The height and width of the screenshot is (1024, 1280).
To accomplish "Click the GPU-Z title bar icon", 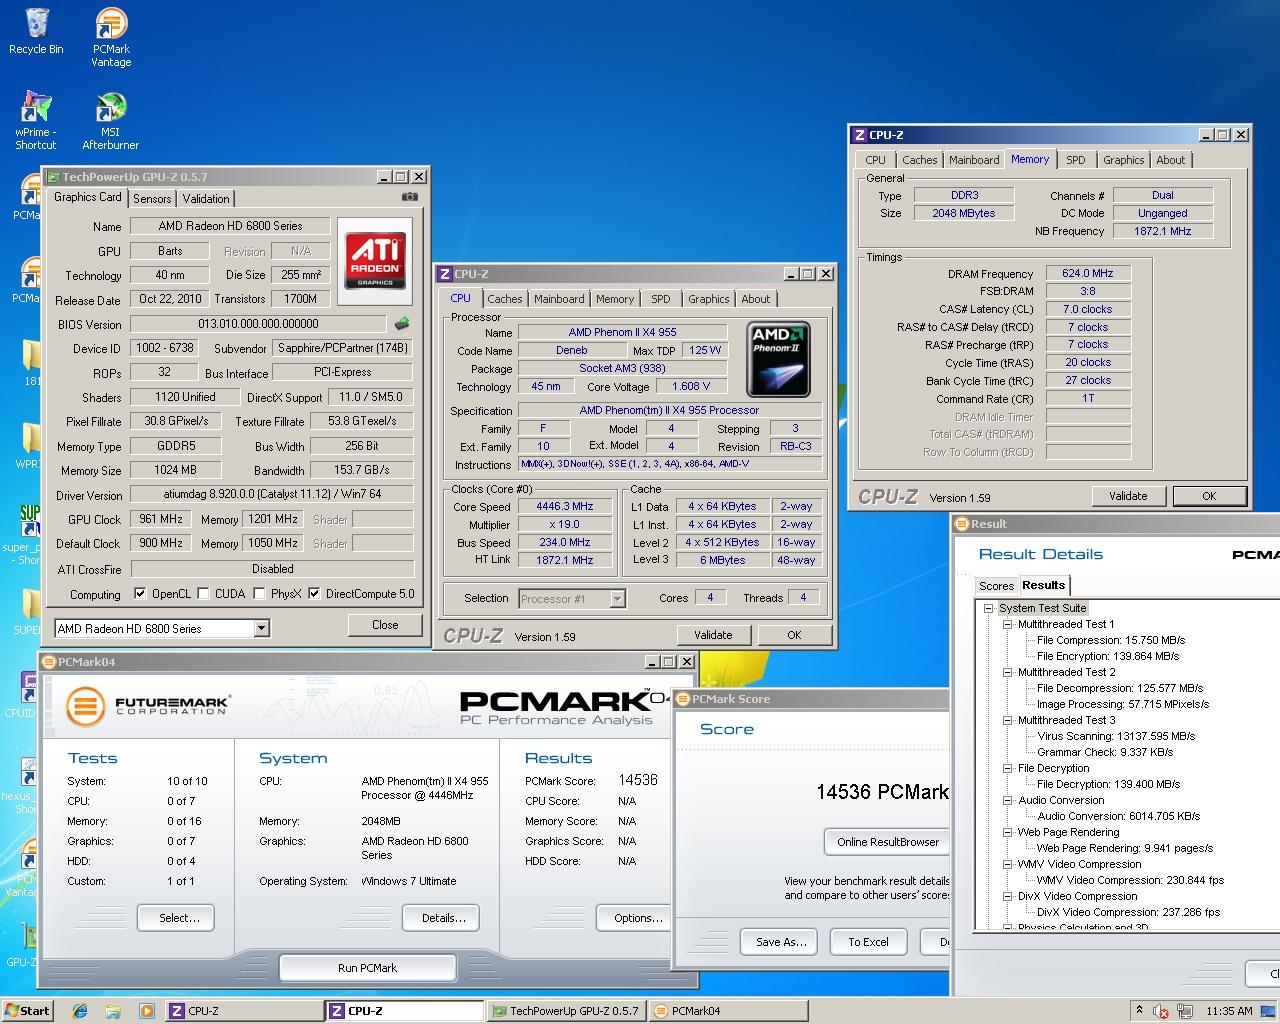I will [x=52, y=177].
